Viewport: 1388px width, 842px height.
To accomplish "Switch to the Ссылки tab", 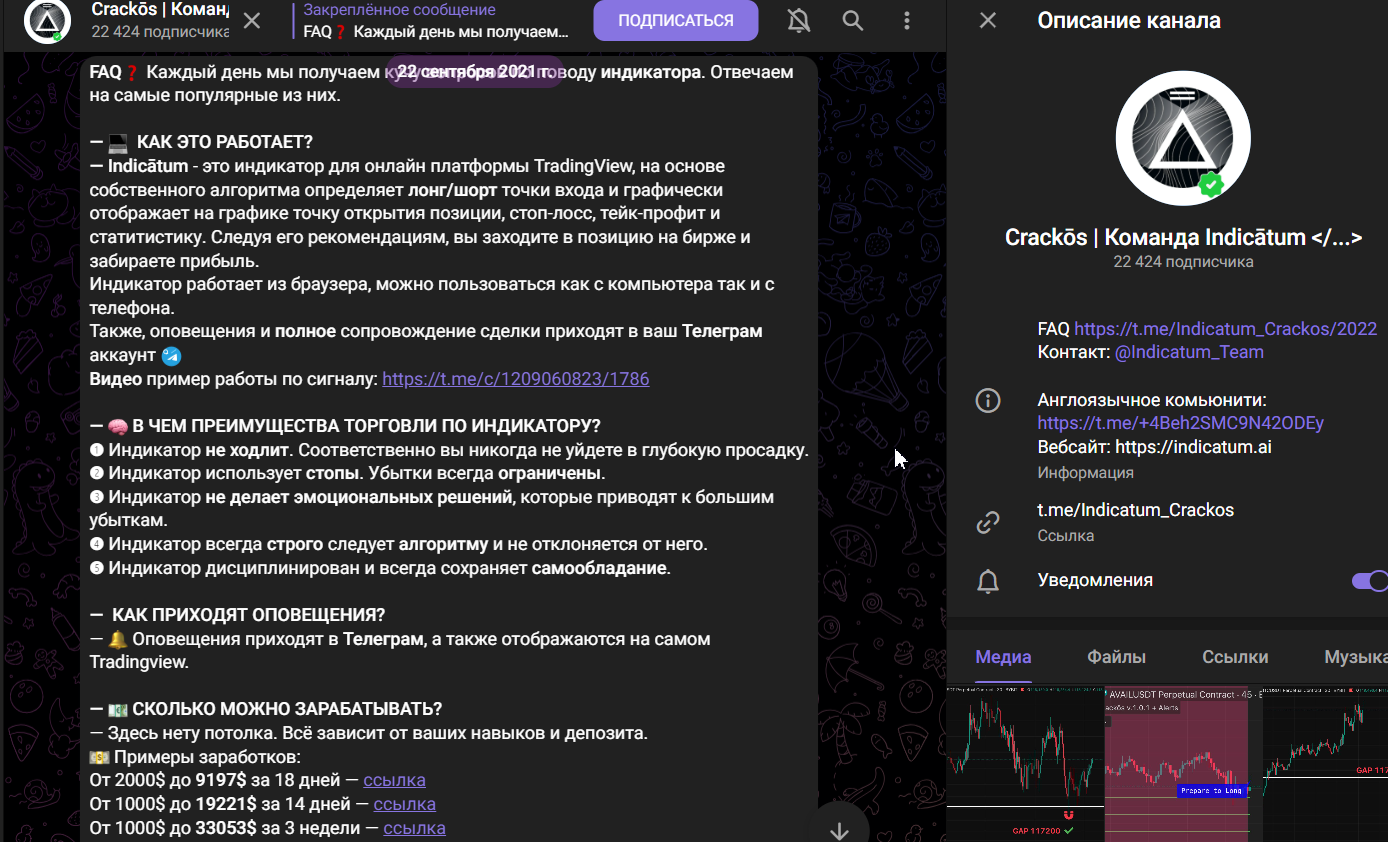I will pyautogui.click(x=1235, y=657).
